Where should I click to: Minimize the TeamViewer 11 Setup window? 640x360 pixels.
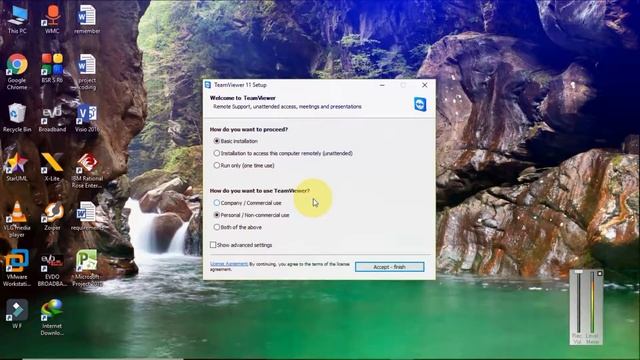(x=382, y=85)
